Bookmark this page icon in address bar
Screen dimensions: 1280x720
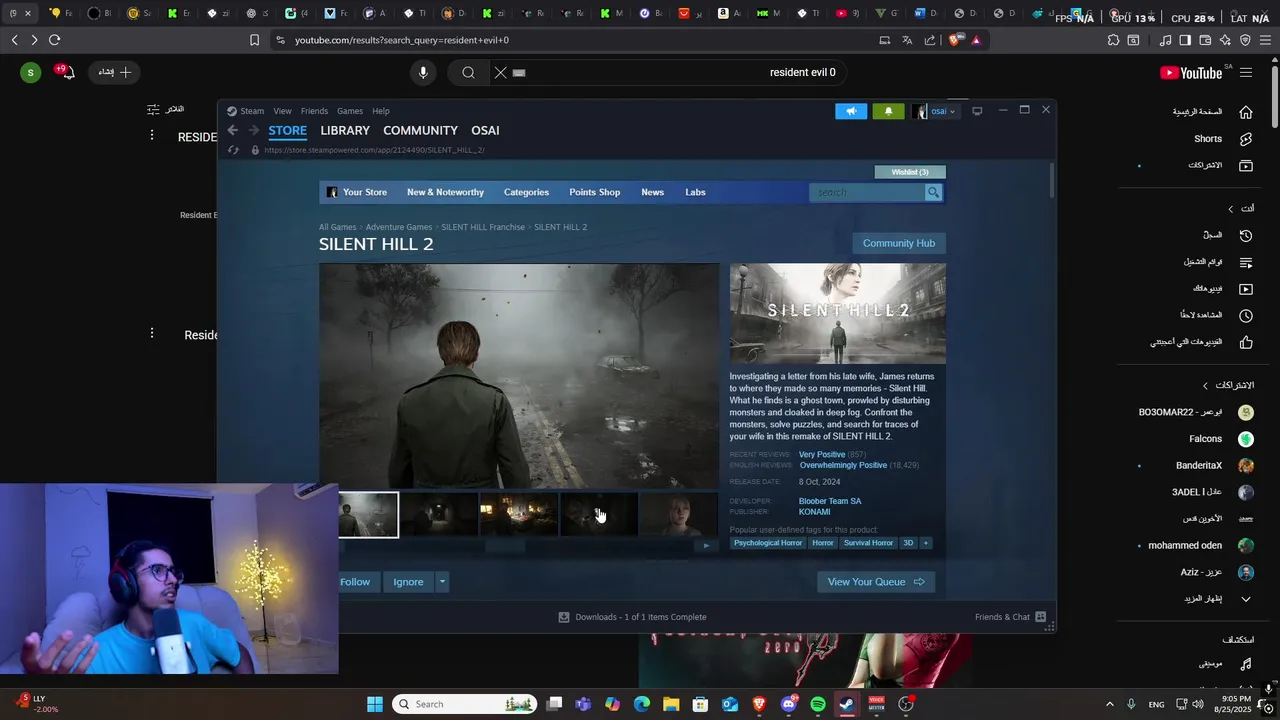254,40
